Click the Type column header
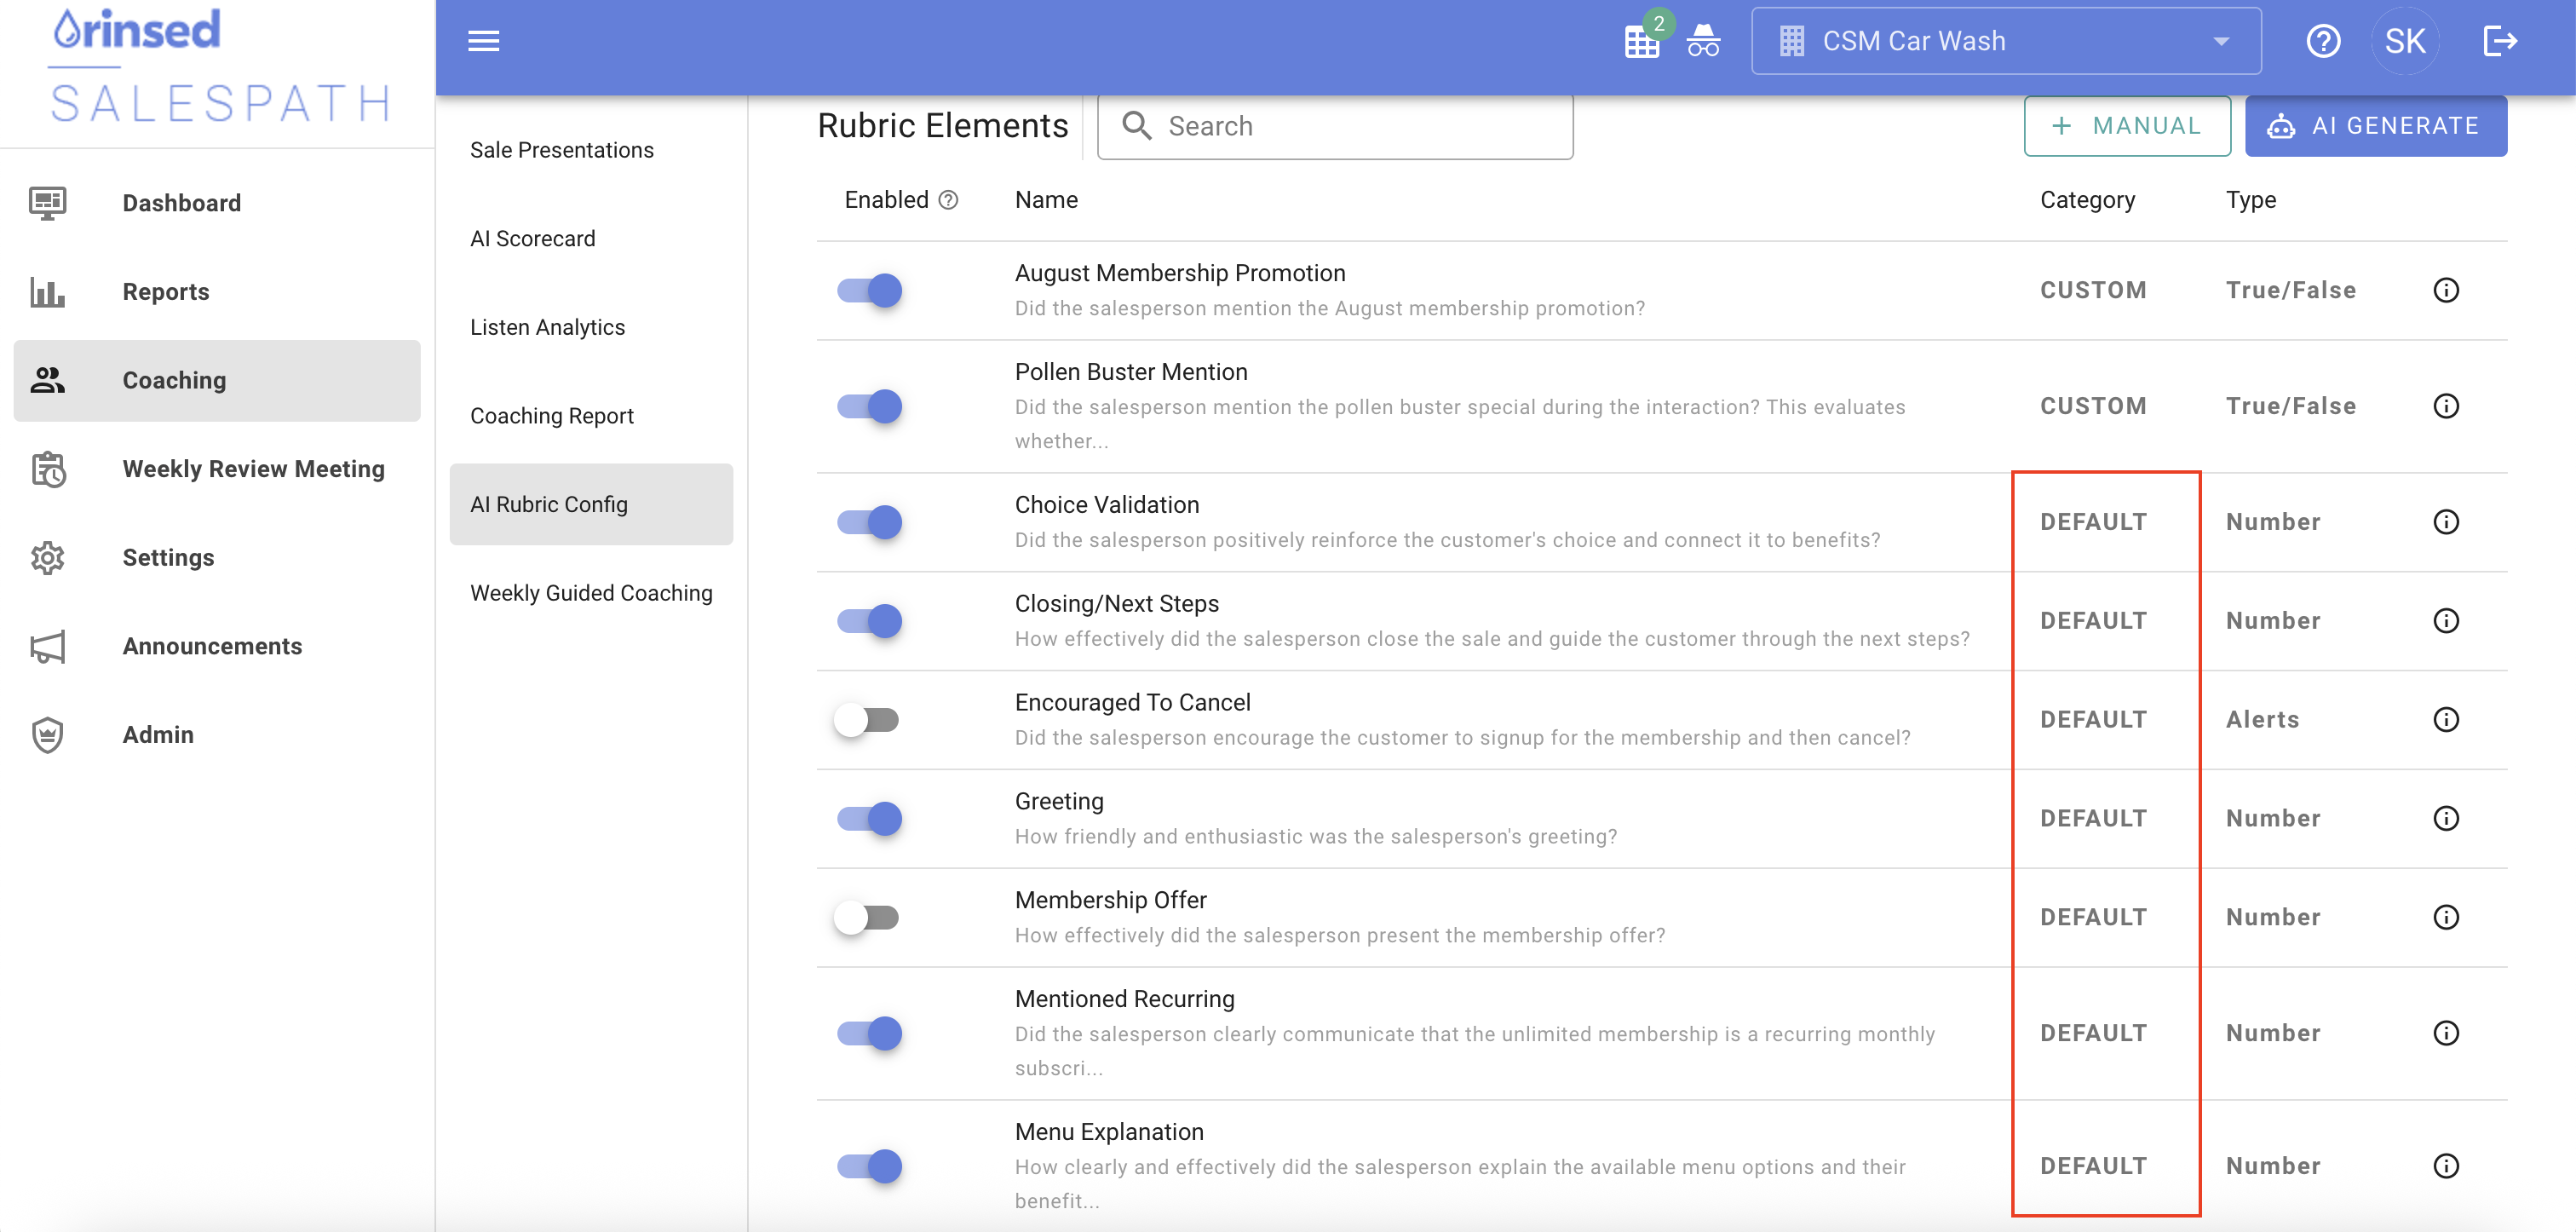Image resolution: width=2576 pixels, height=1232 pixels. 2250,200
